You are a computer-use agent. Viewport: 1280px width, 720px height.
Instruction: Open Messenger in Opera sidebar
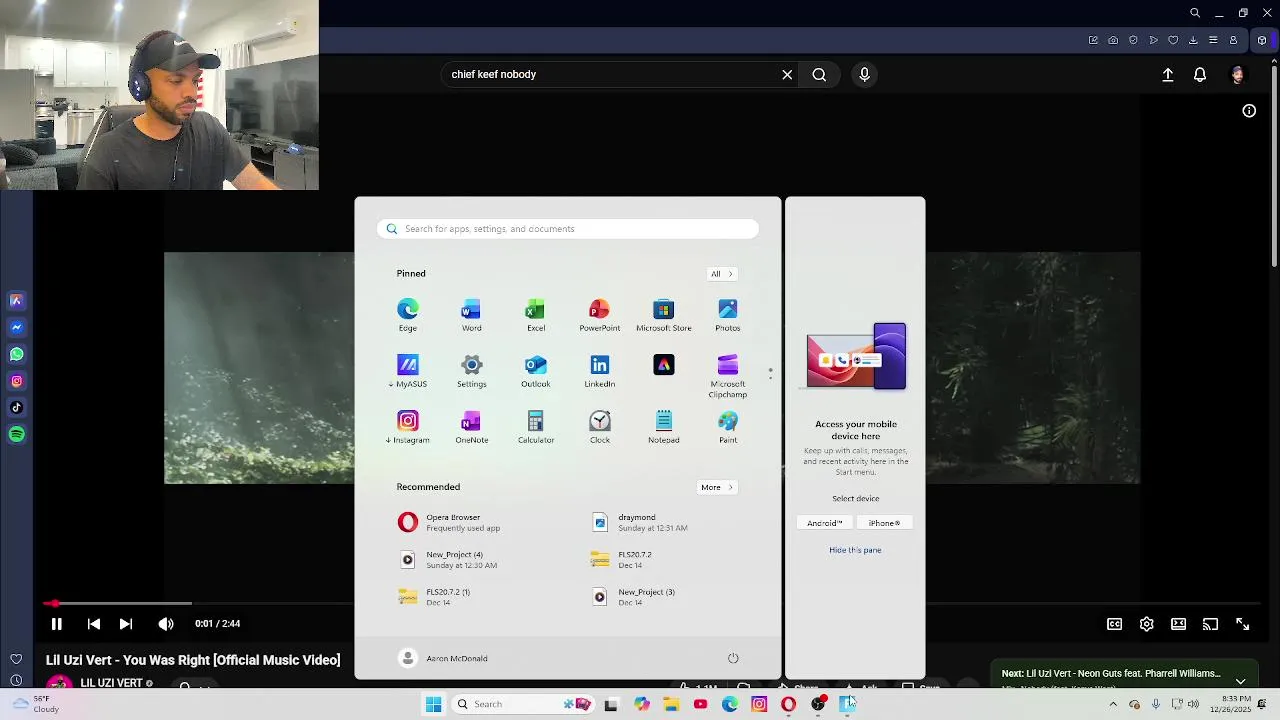coord(17,327)
